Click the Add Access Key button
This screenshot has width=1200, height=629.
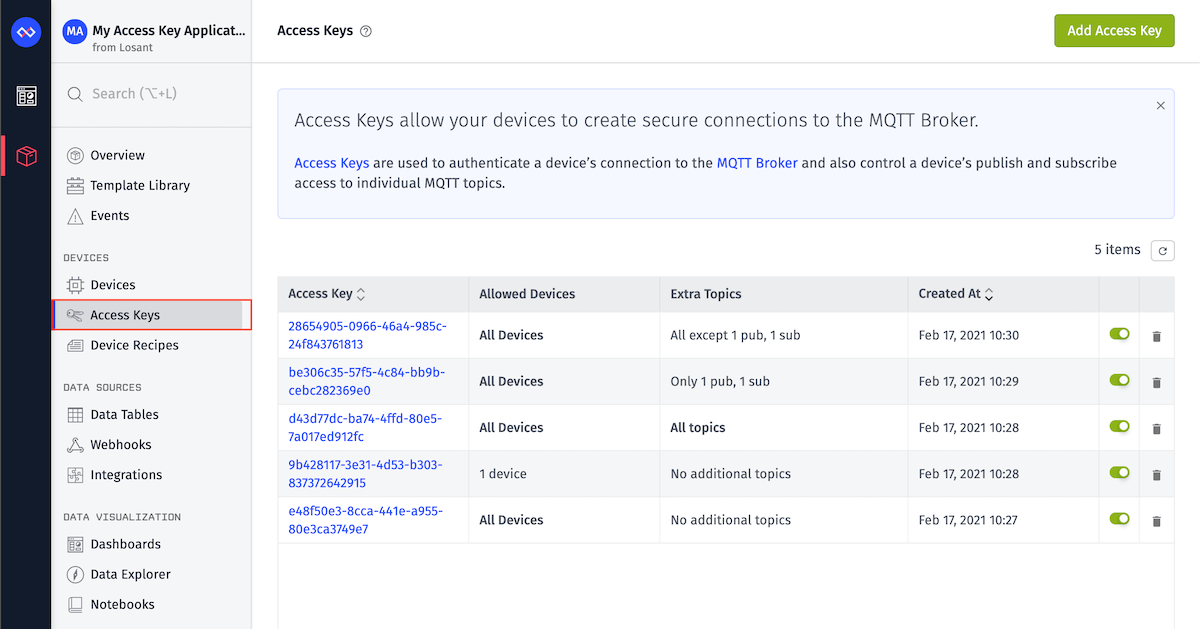click(1114, 30)
